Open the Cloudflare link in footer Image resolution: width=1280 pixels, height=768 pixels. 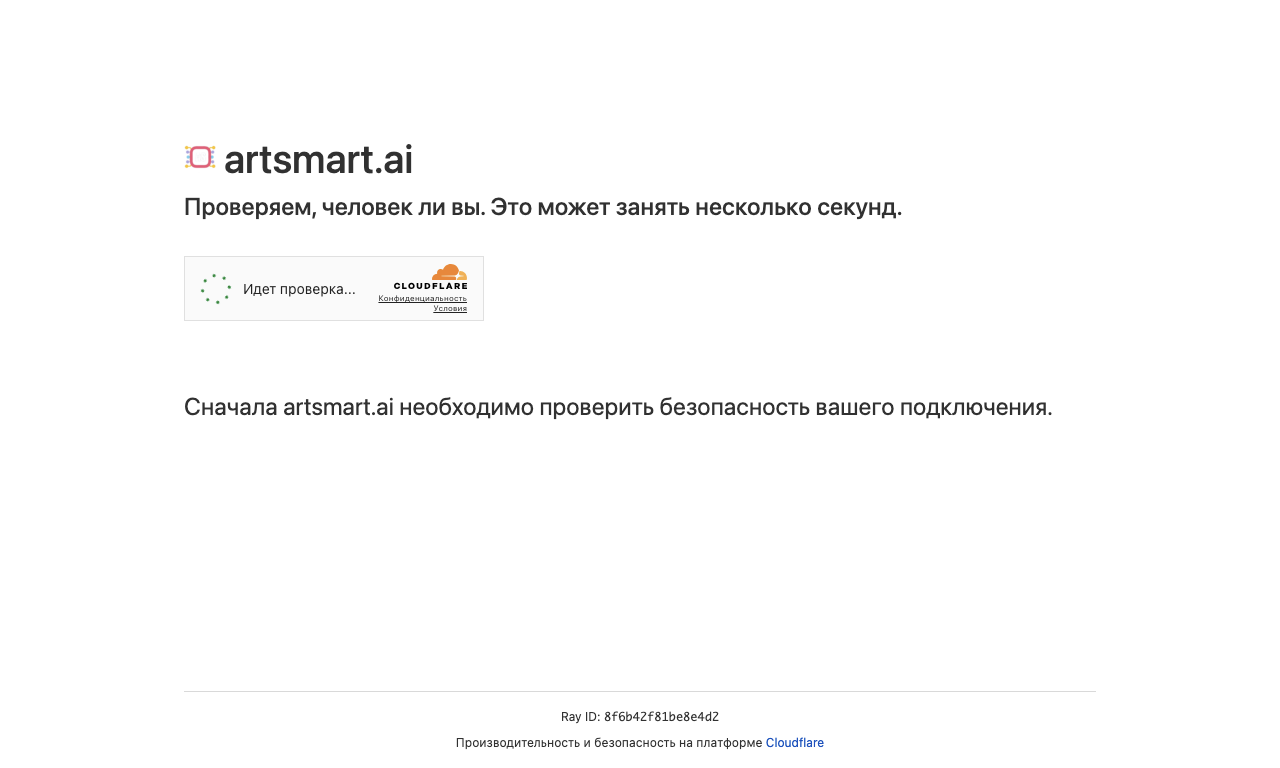(x=795, y=743)
